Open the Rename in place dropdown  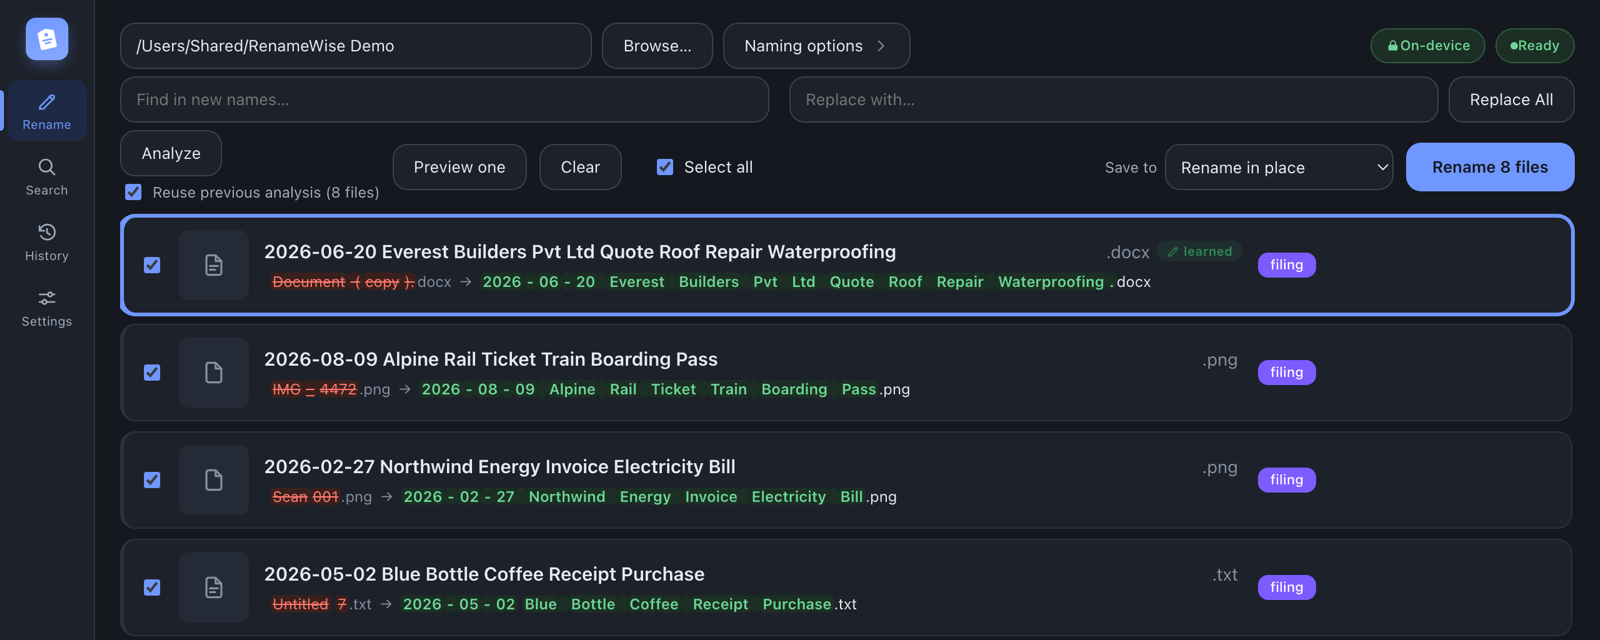[x=1279, y=167]
